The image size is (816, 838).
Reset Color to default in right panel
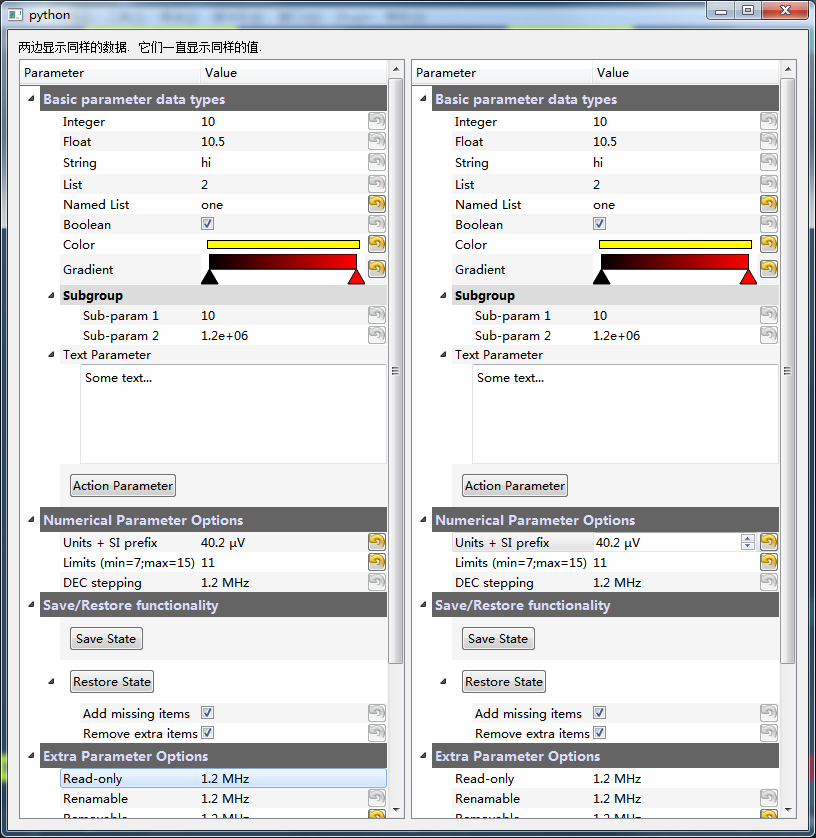(x=769, y=244)
